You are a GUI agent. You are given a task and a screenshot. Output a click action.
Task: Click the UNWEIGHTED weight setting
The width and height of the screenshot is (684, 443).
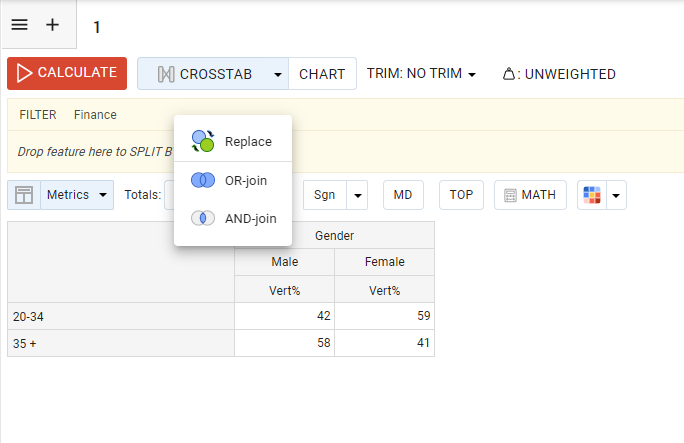(559, 74)
